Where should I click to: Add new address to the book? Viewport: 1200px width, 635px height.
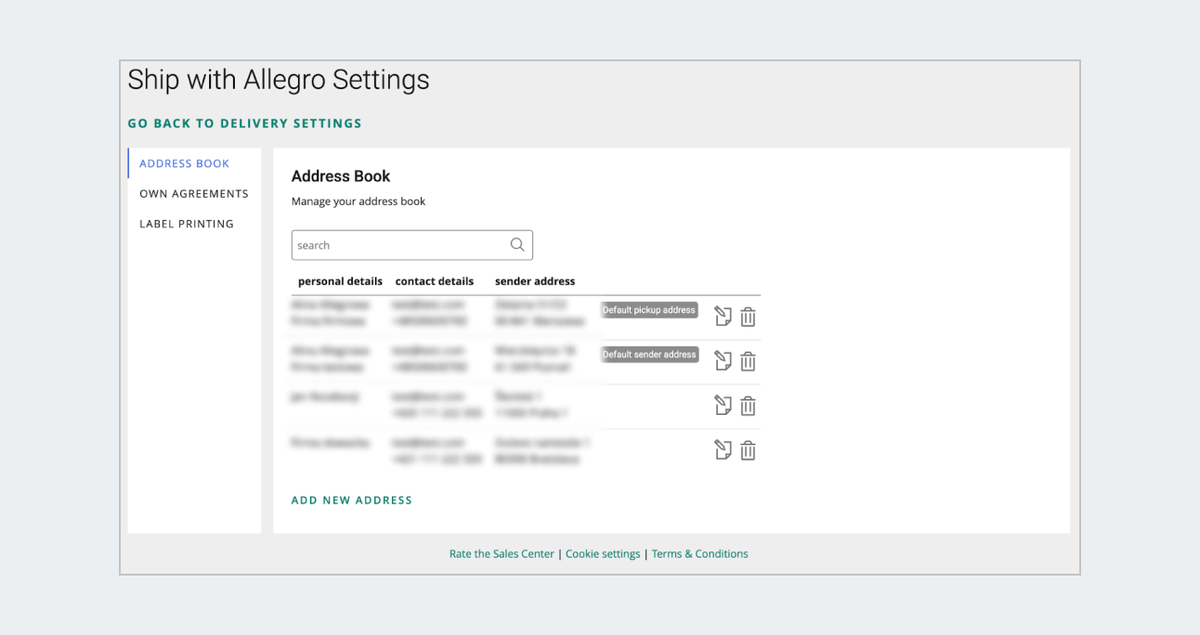tap(352, 500)
